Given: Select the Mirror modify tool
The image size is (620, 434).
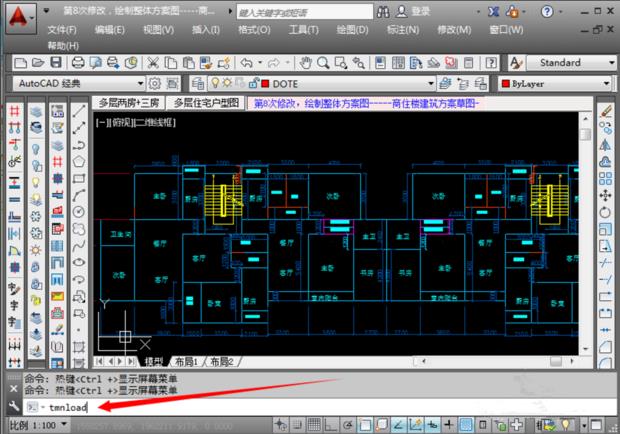Looking at the screenshot, I should click(605, 145).
